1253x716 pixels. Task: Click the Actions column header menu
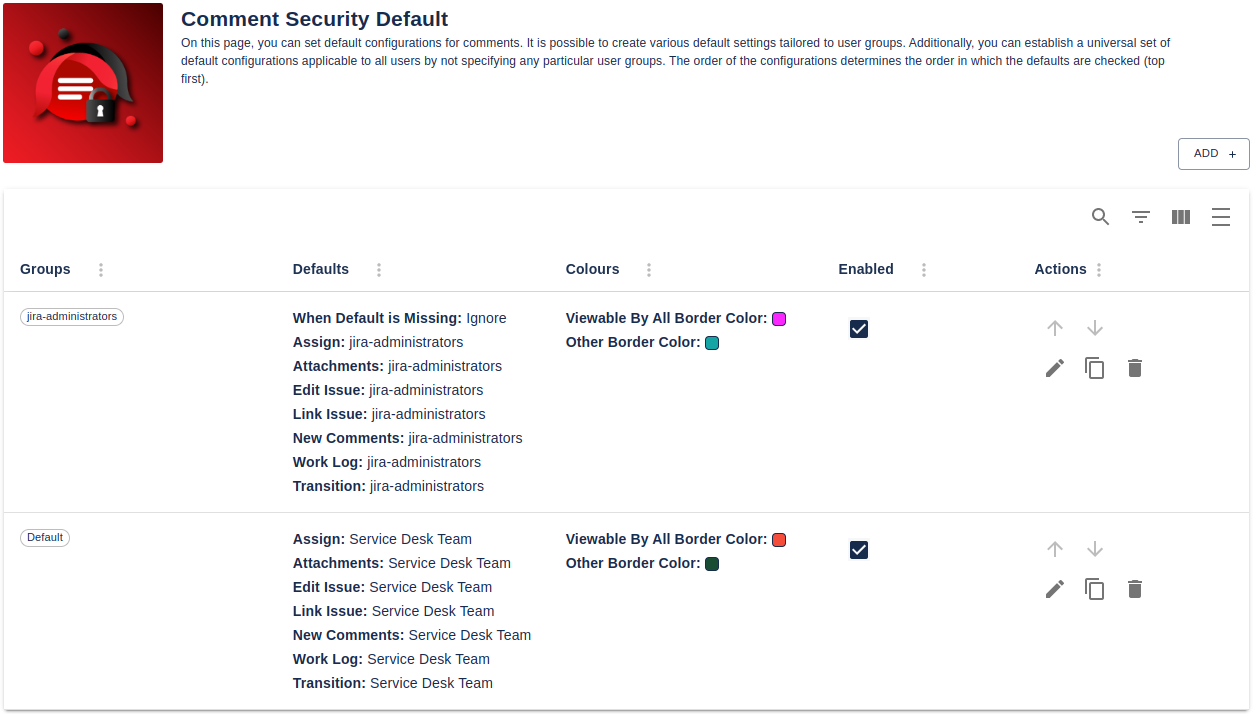1098,269
